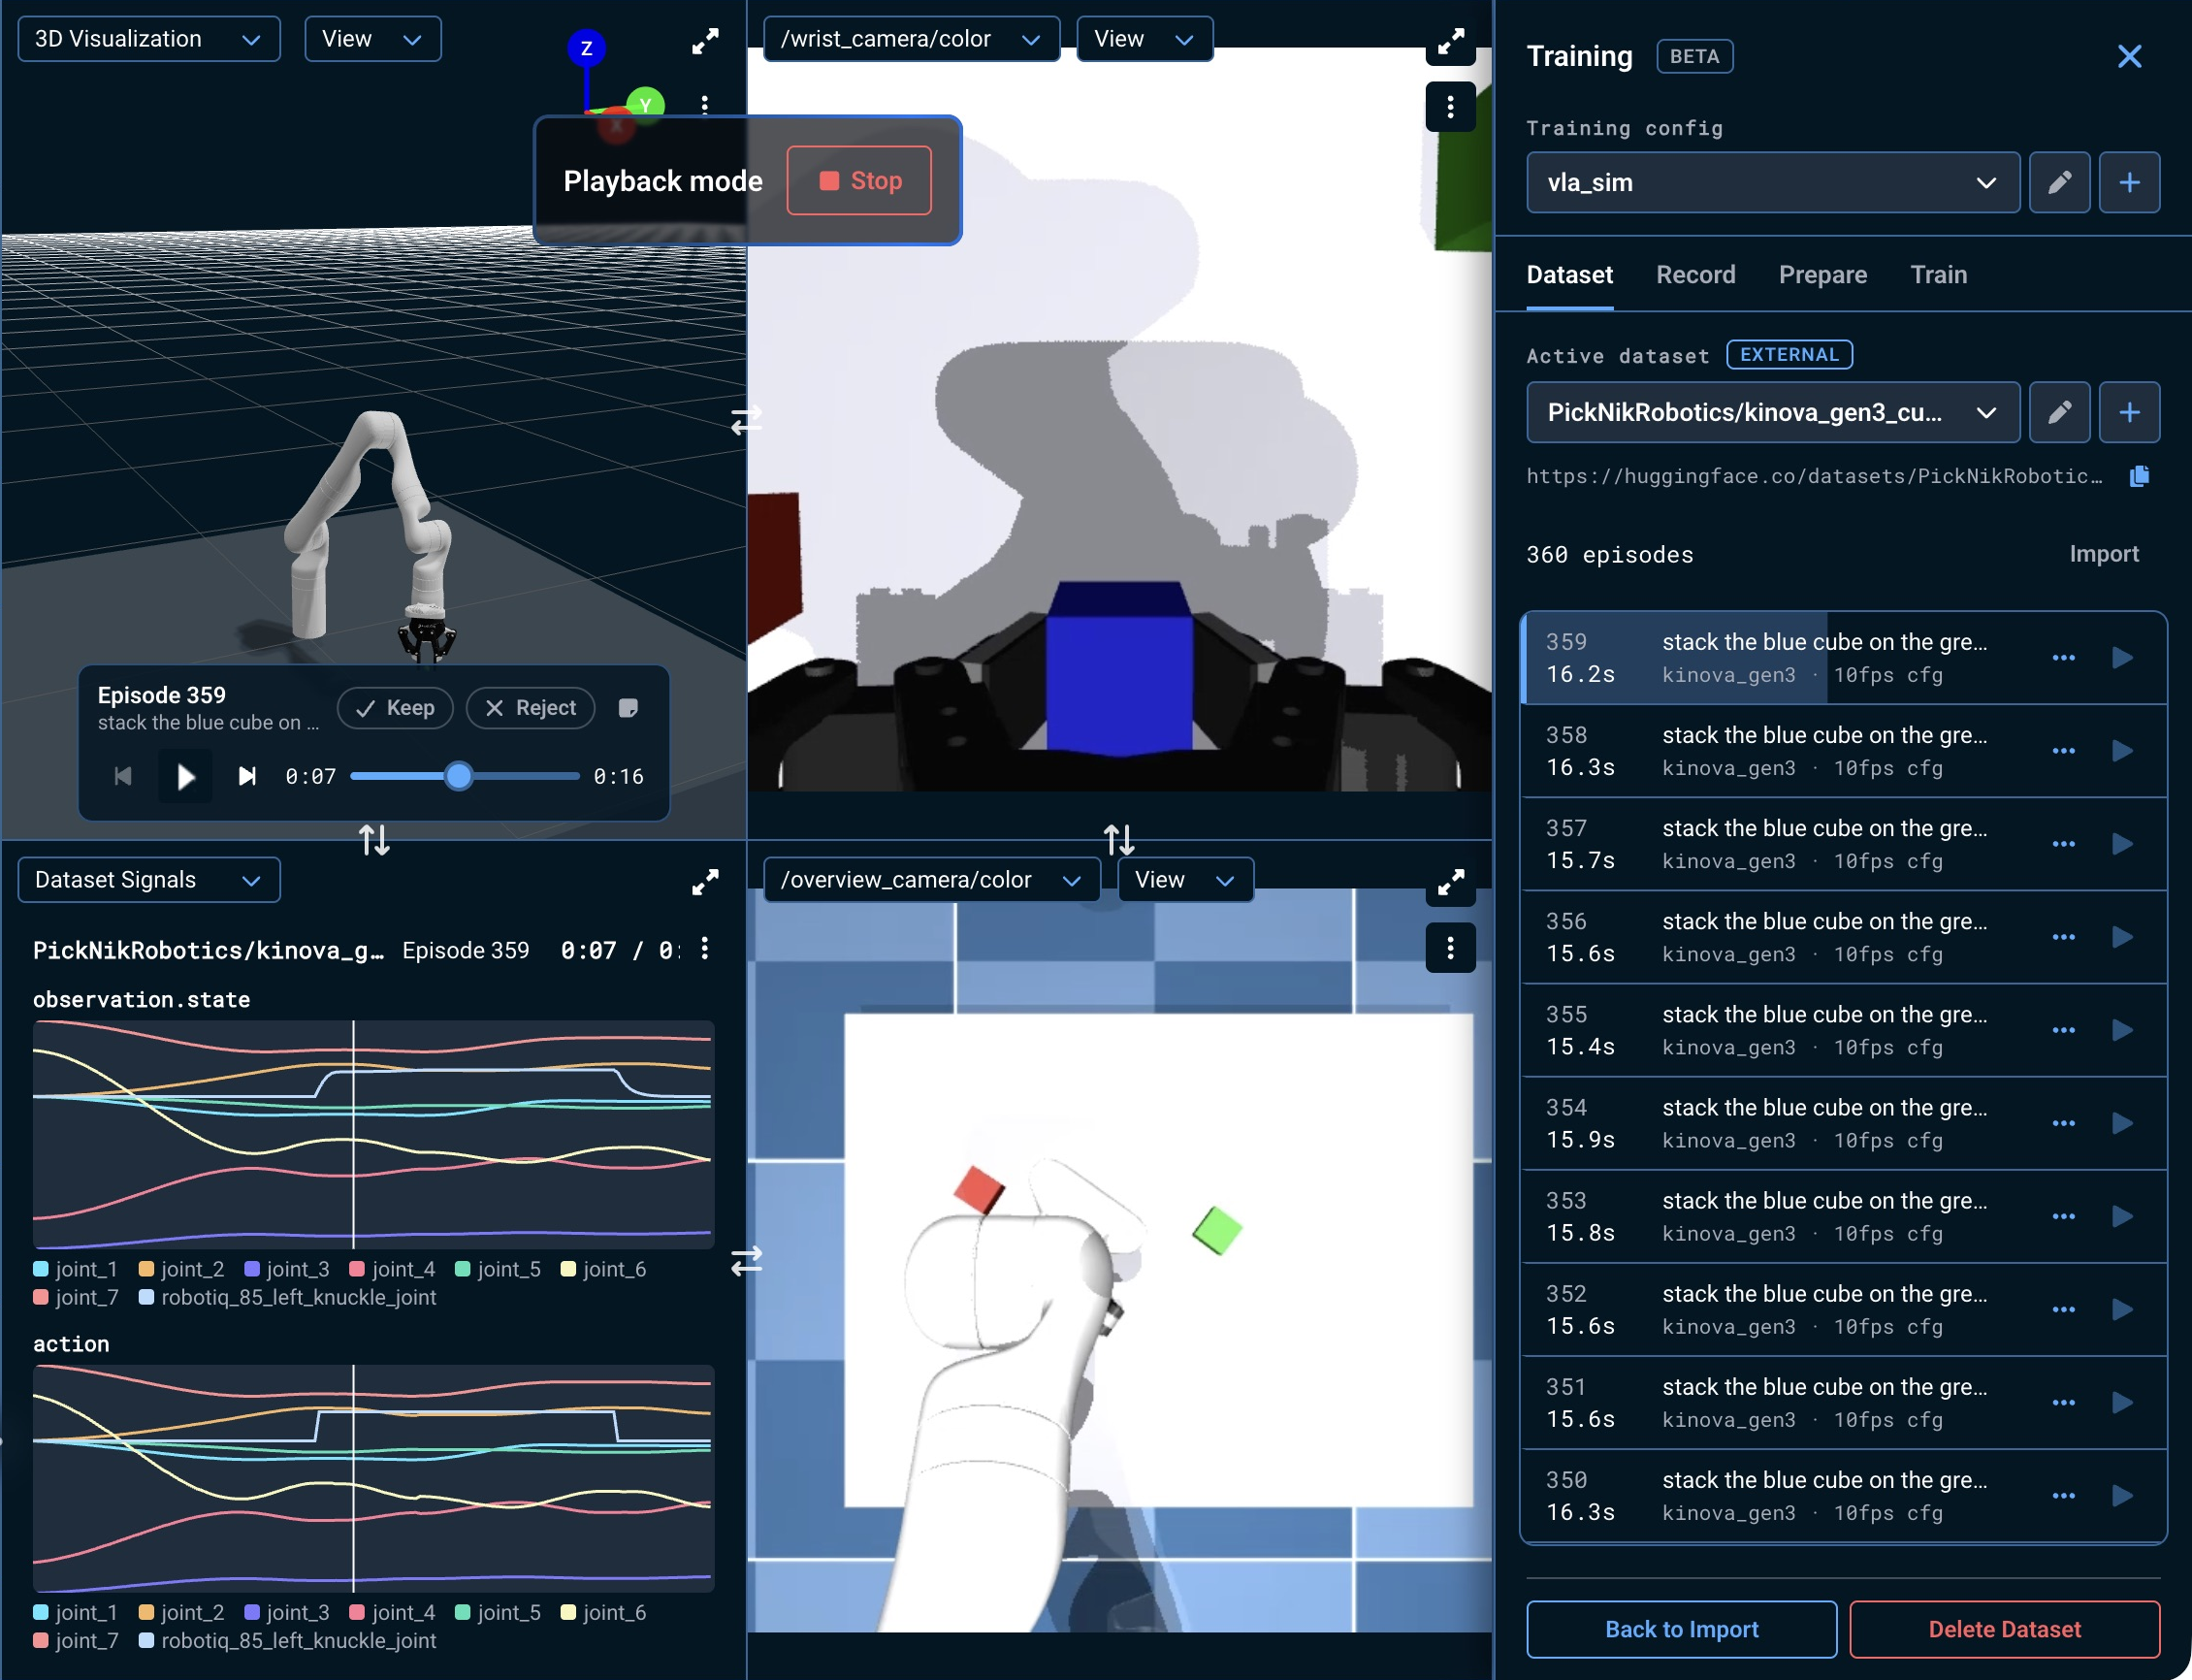Open the vla_sim training config dropdown
The height and width of the screenshot is (1680, 2192).
[1772, 182]
